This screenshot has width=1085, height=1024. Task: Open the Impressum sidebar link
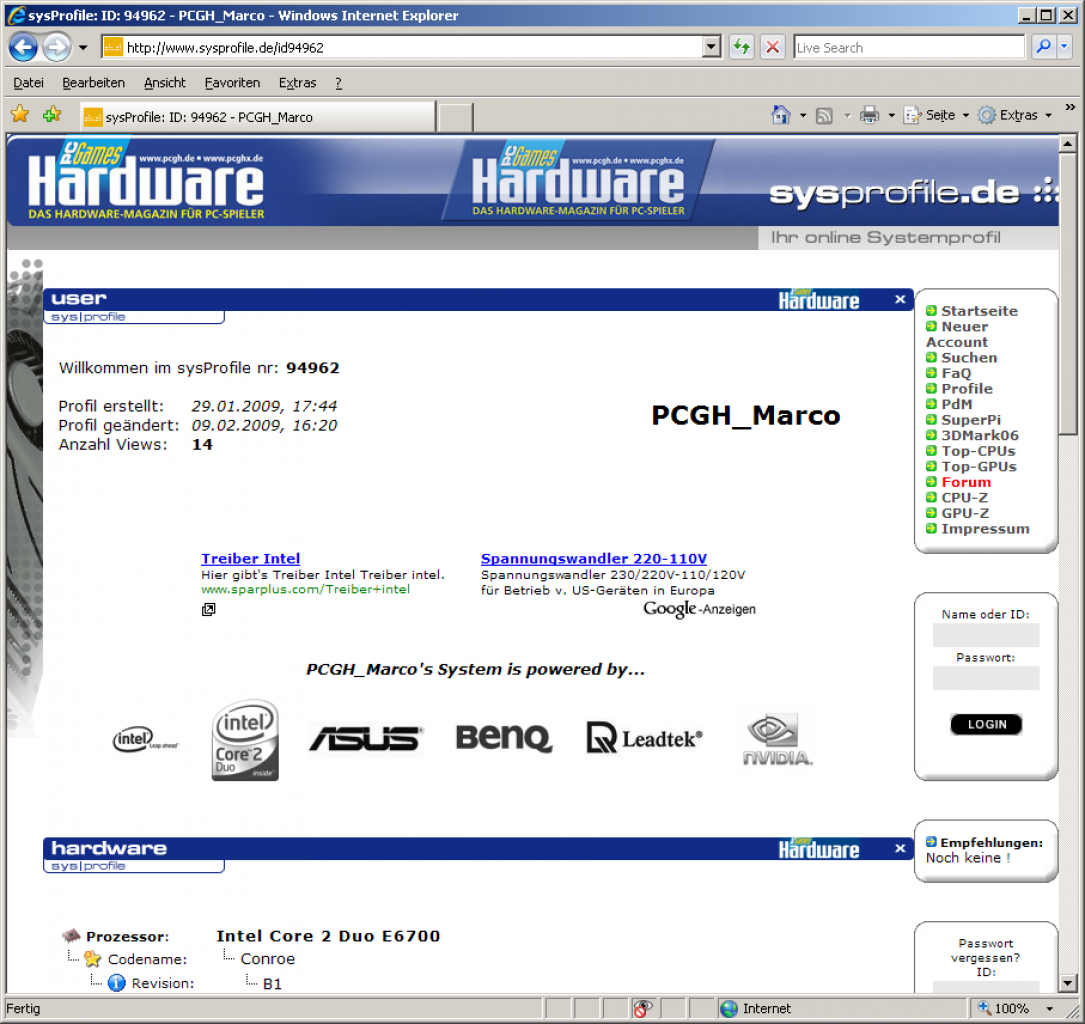985,529
